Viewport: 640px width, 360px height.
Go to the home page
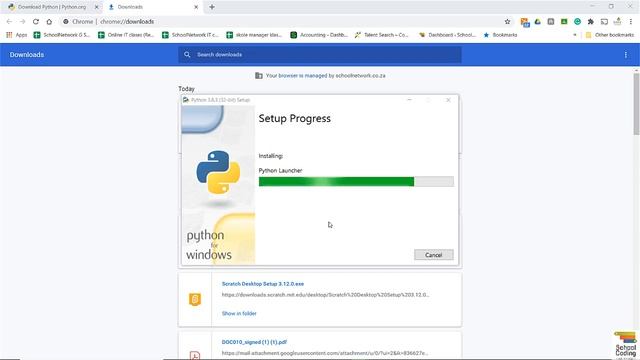click(x=49, y=22)
